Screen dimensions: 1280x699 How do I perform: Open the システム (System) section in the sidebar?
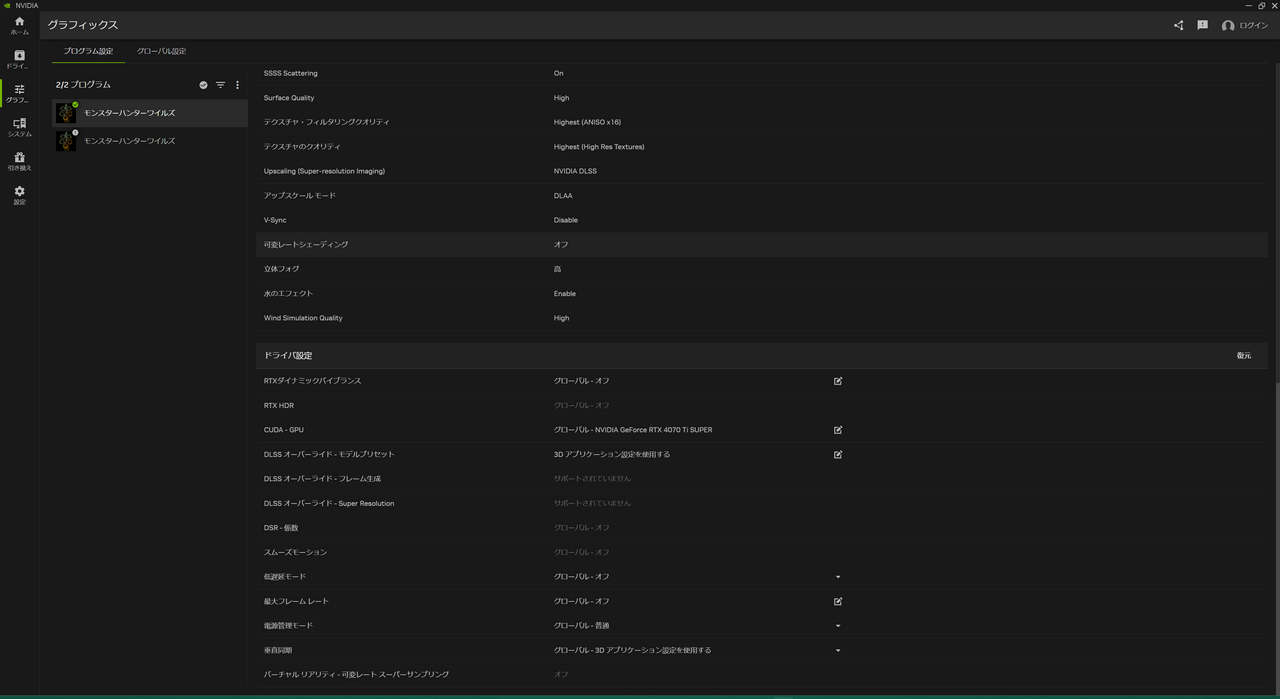(x=18, y=127)
